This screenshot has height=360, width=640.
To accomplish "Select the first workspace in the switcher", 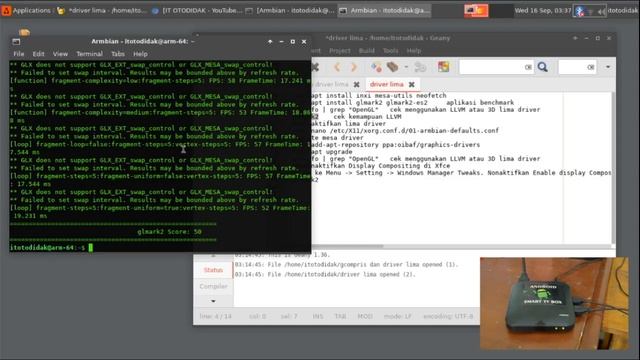I will (x=476, y=10).
